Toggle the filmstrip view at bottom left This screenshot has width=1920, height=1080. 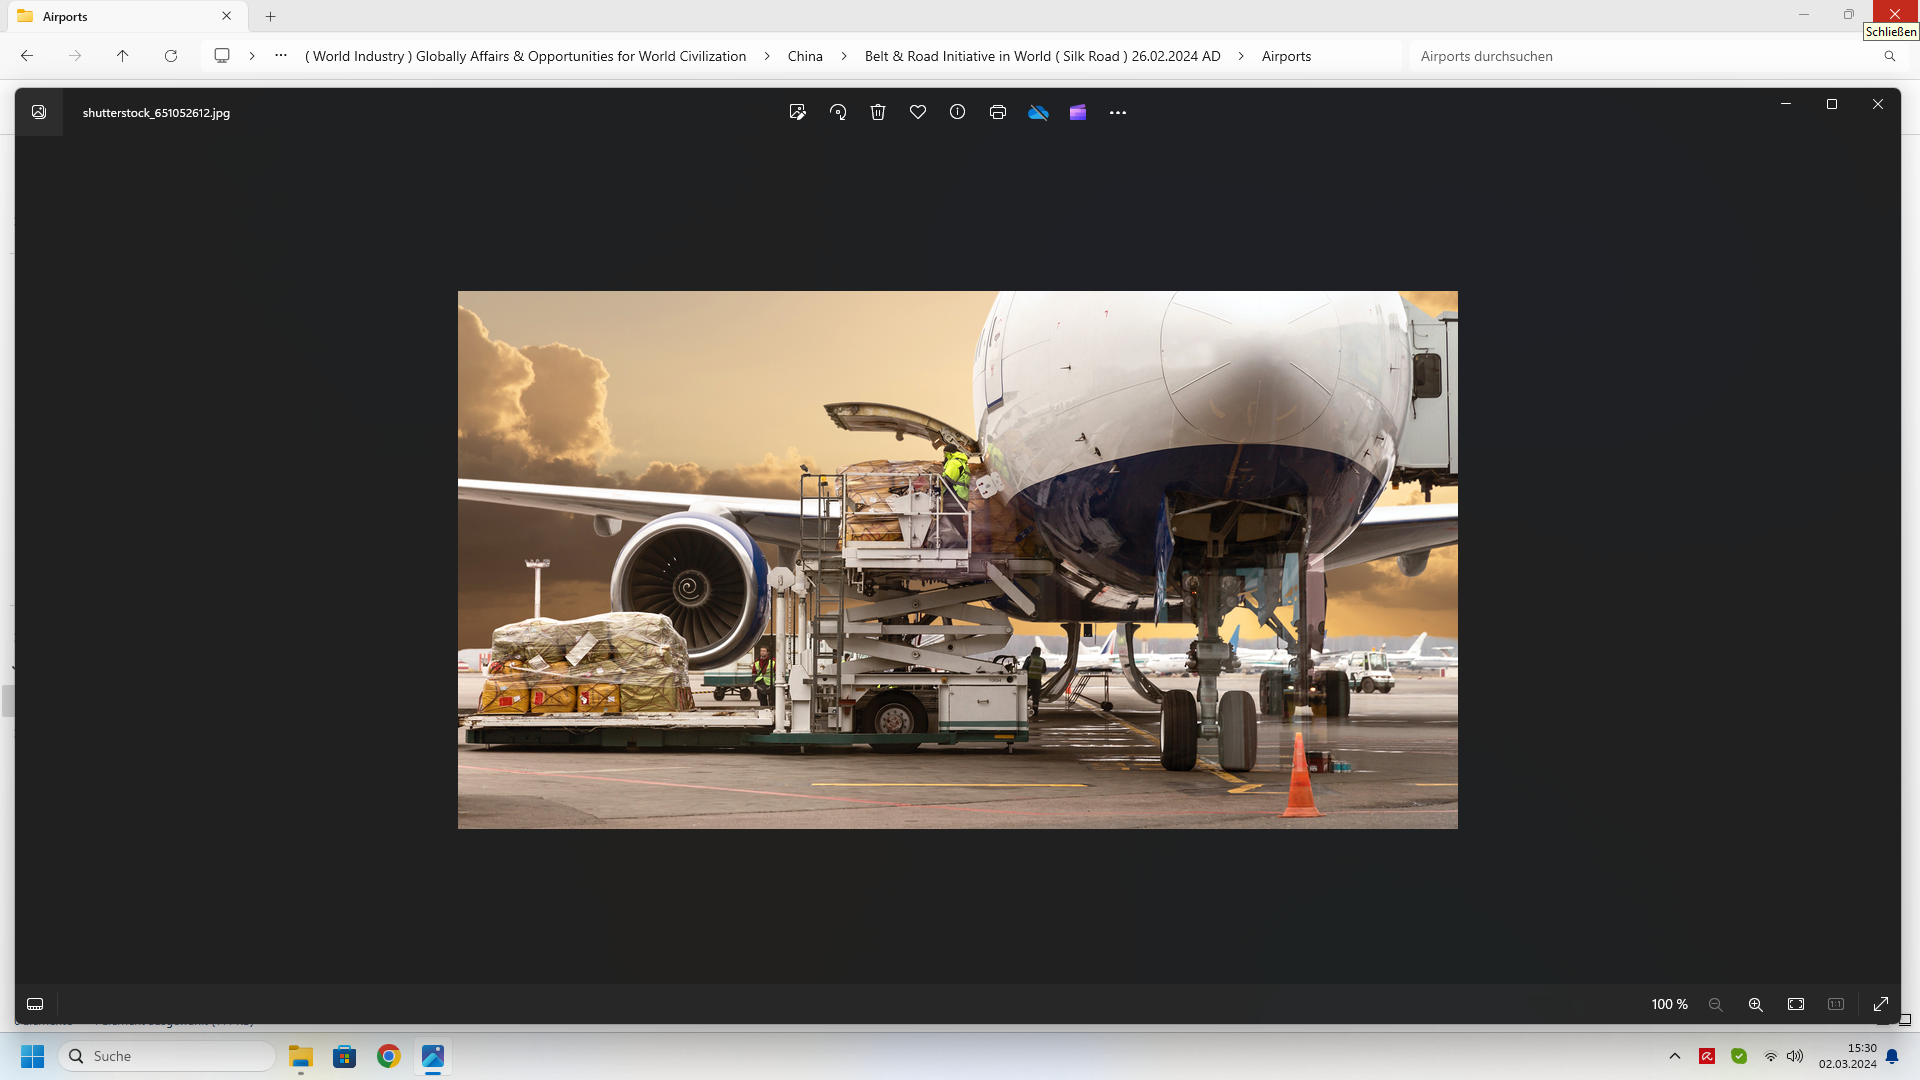pos(35,1004)
